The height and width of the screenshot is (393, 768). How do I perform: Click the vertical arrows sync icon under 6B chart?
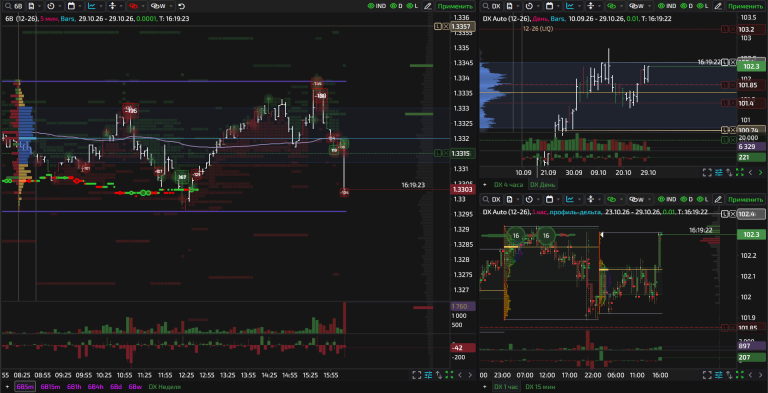tap(438, 375)
